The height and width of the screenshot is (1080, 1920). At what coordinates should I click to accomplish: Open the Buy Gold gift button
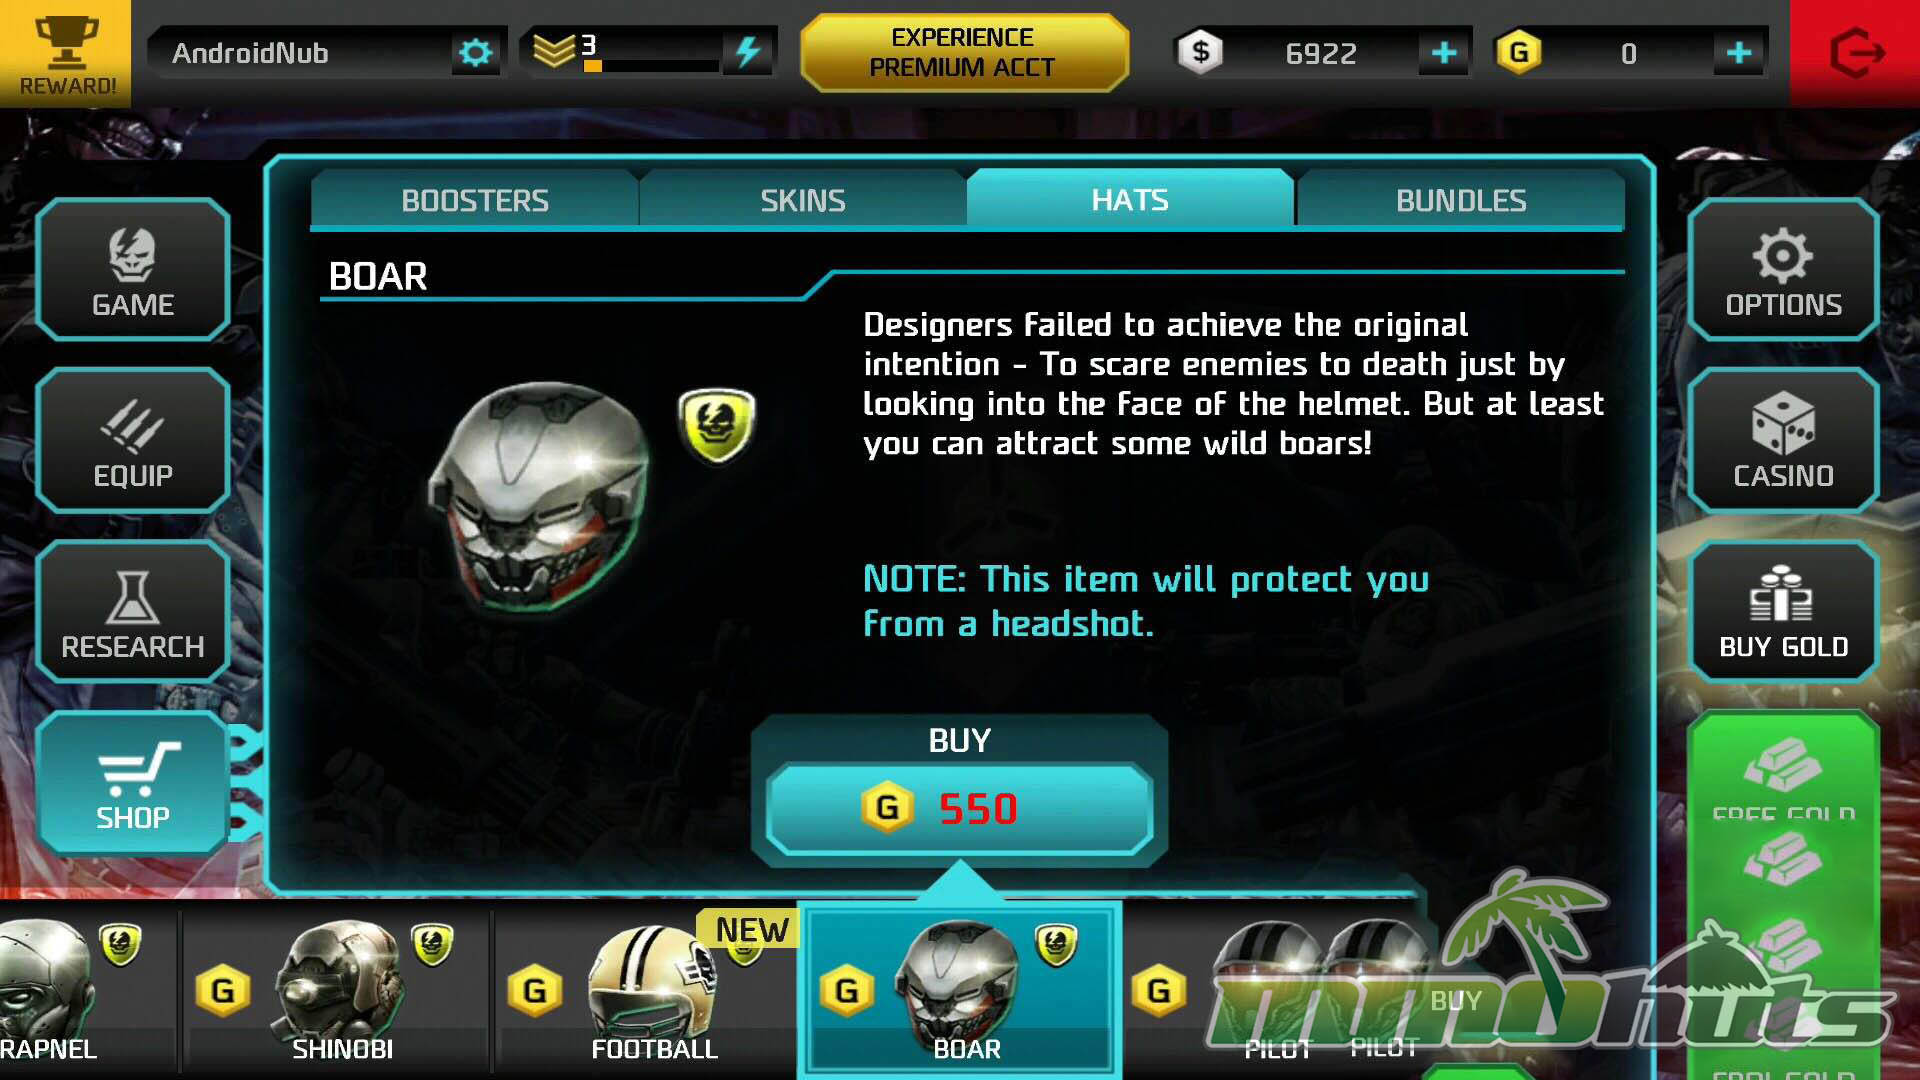[1783, 612]
